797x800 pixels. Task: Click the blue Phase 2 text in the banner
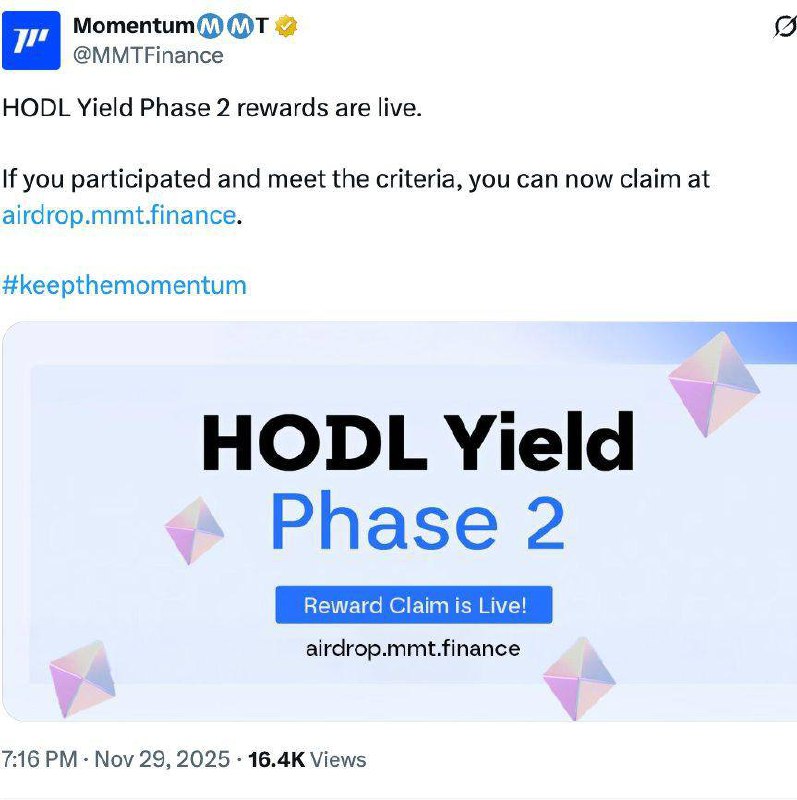418,522
